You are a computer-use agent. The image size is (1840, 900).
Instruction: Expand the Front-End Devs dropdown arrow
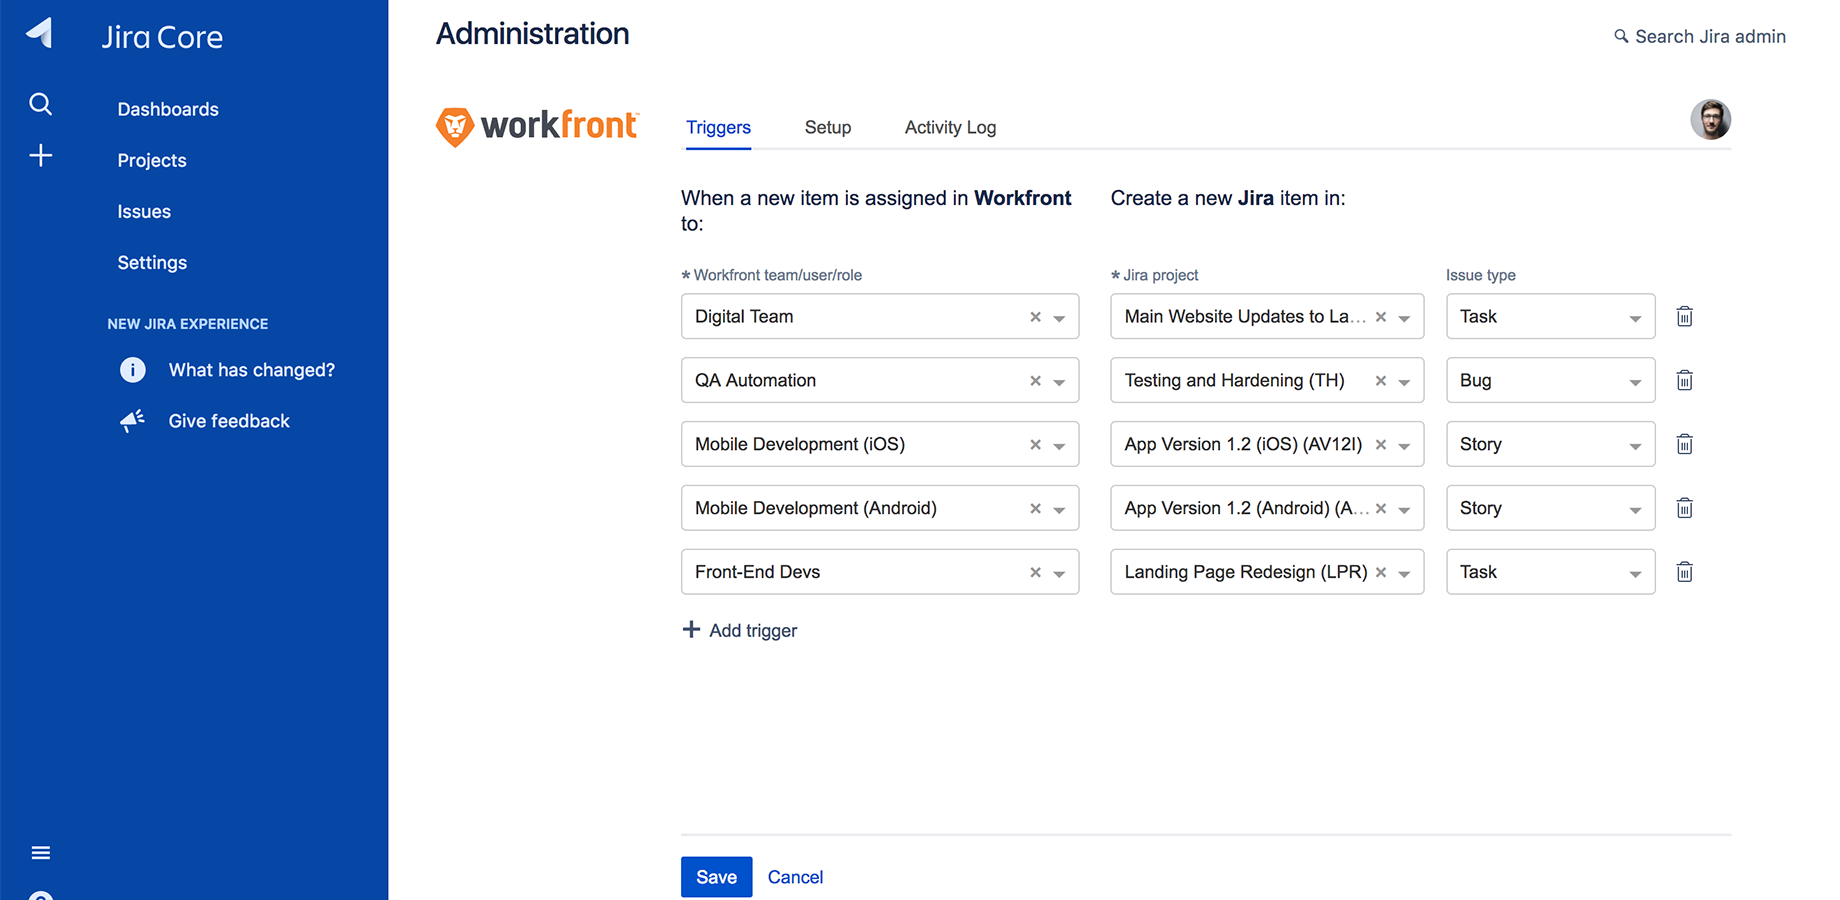(1059, 575)
